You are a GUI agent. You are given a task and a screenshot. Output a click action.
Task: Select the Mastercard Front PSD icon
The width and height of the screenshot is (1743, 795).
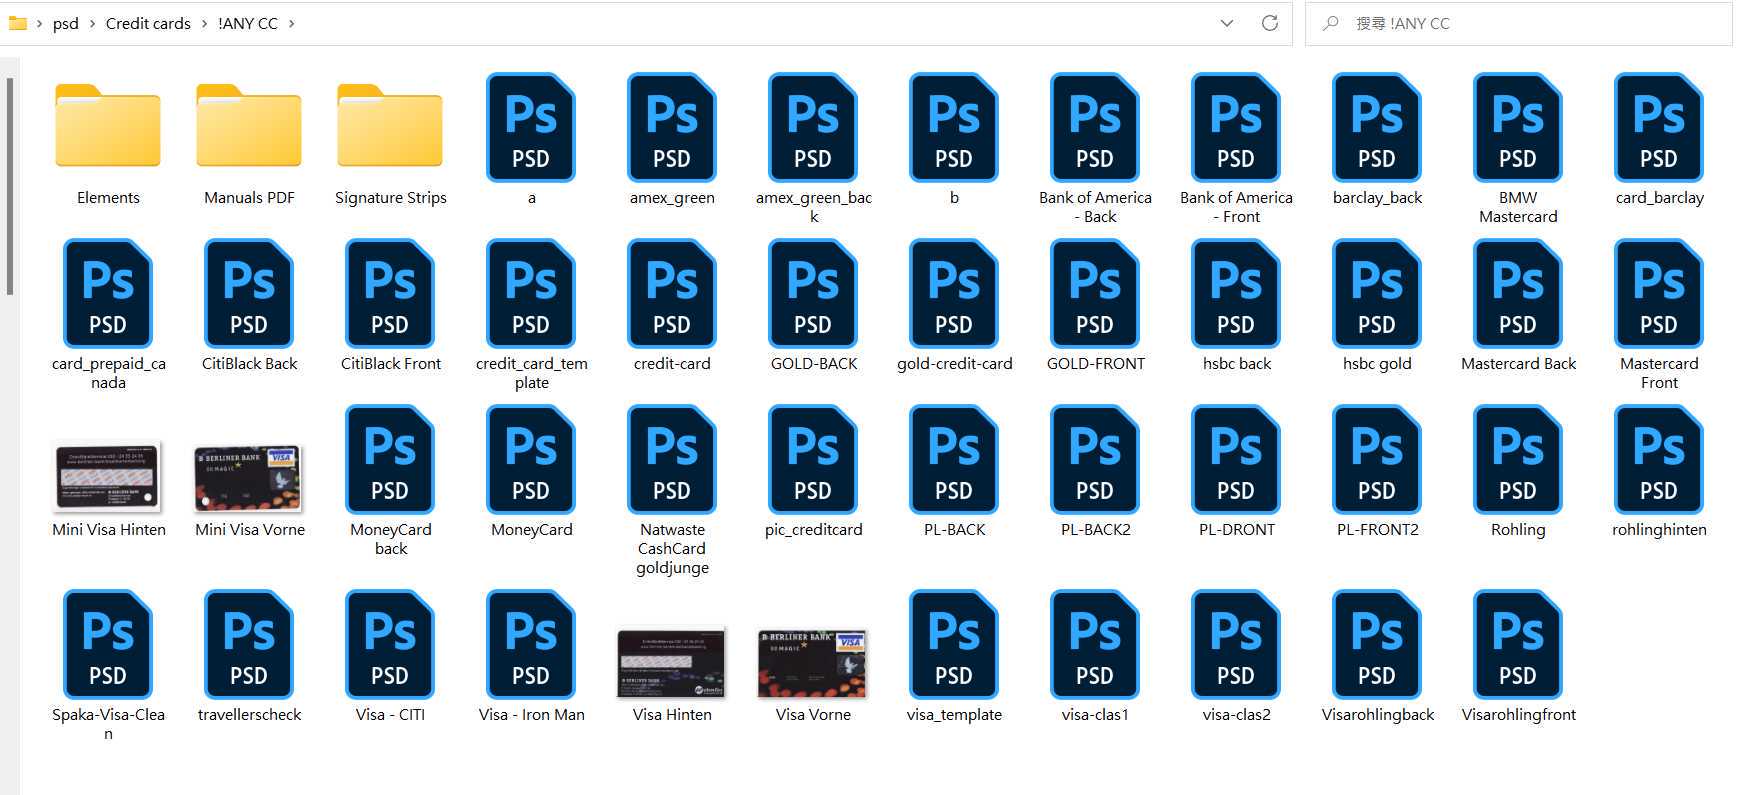pos(1659,293)
